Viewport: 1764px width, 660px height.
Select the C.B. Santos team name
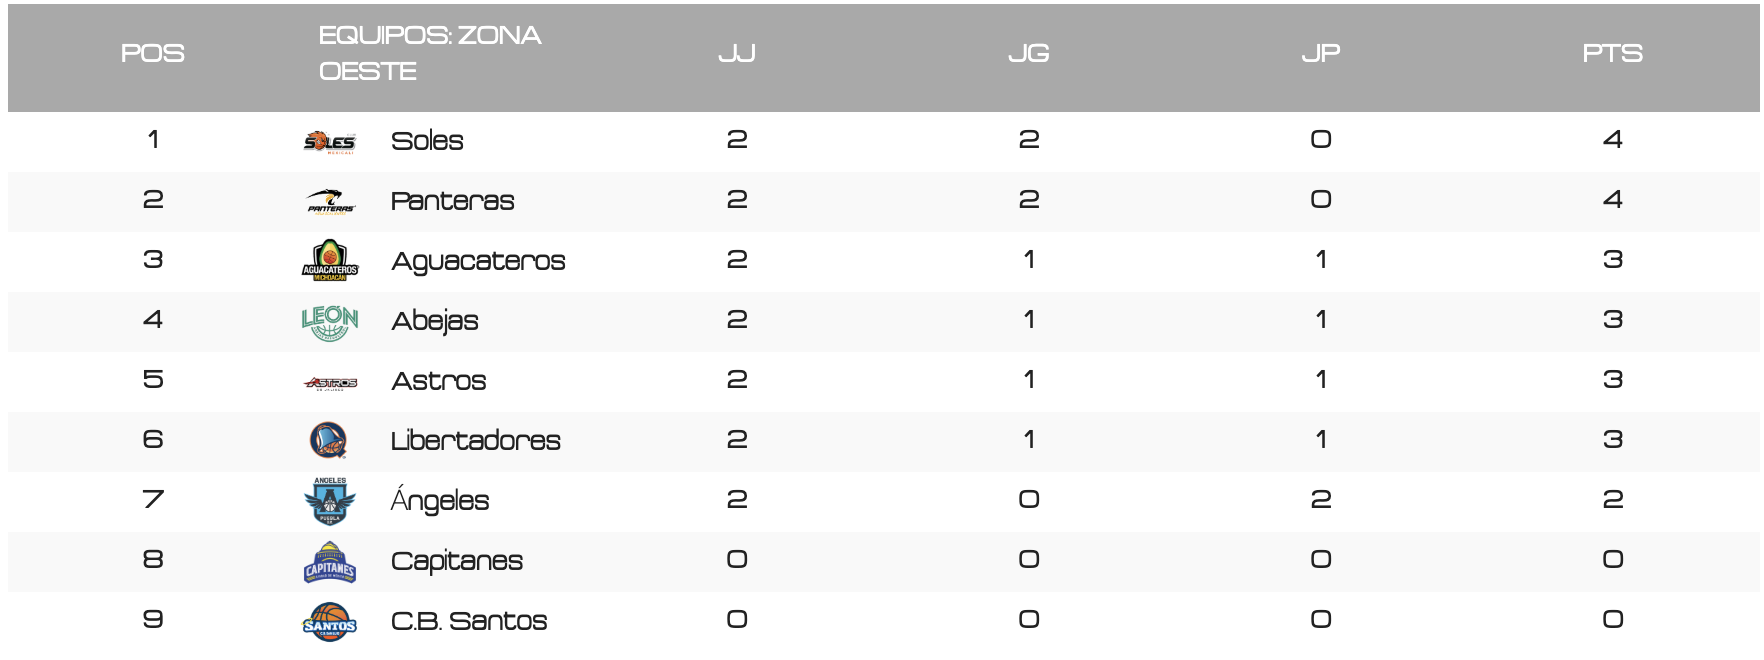click(x=469, y=621)
